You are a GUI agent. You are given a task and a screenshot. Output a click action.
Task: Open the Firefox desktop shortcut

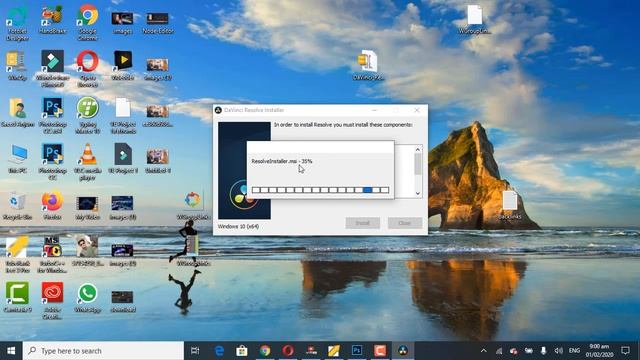52,206
